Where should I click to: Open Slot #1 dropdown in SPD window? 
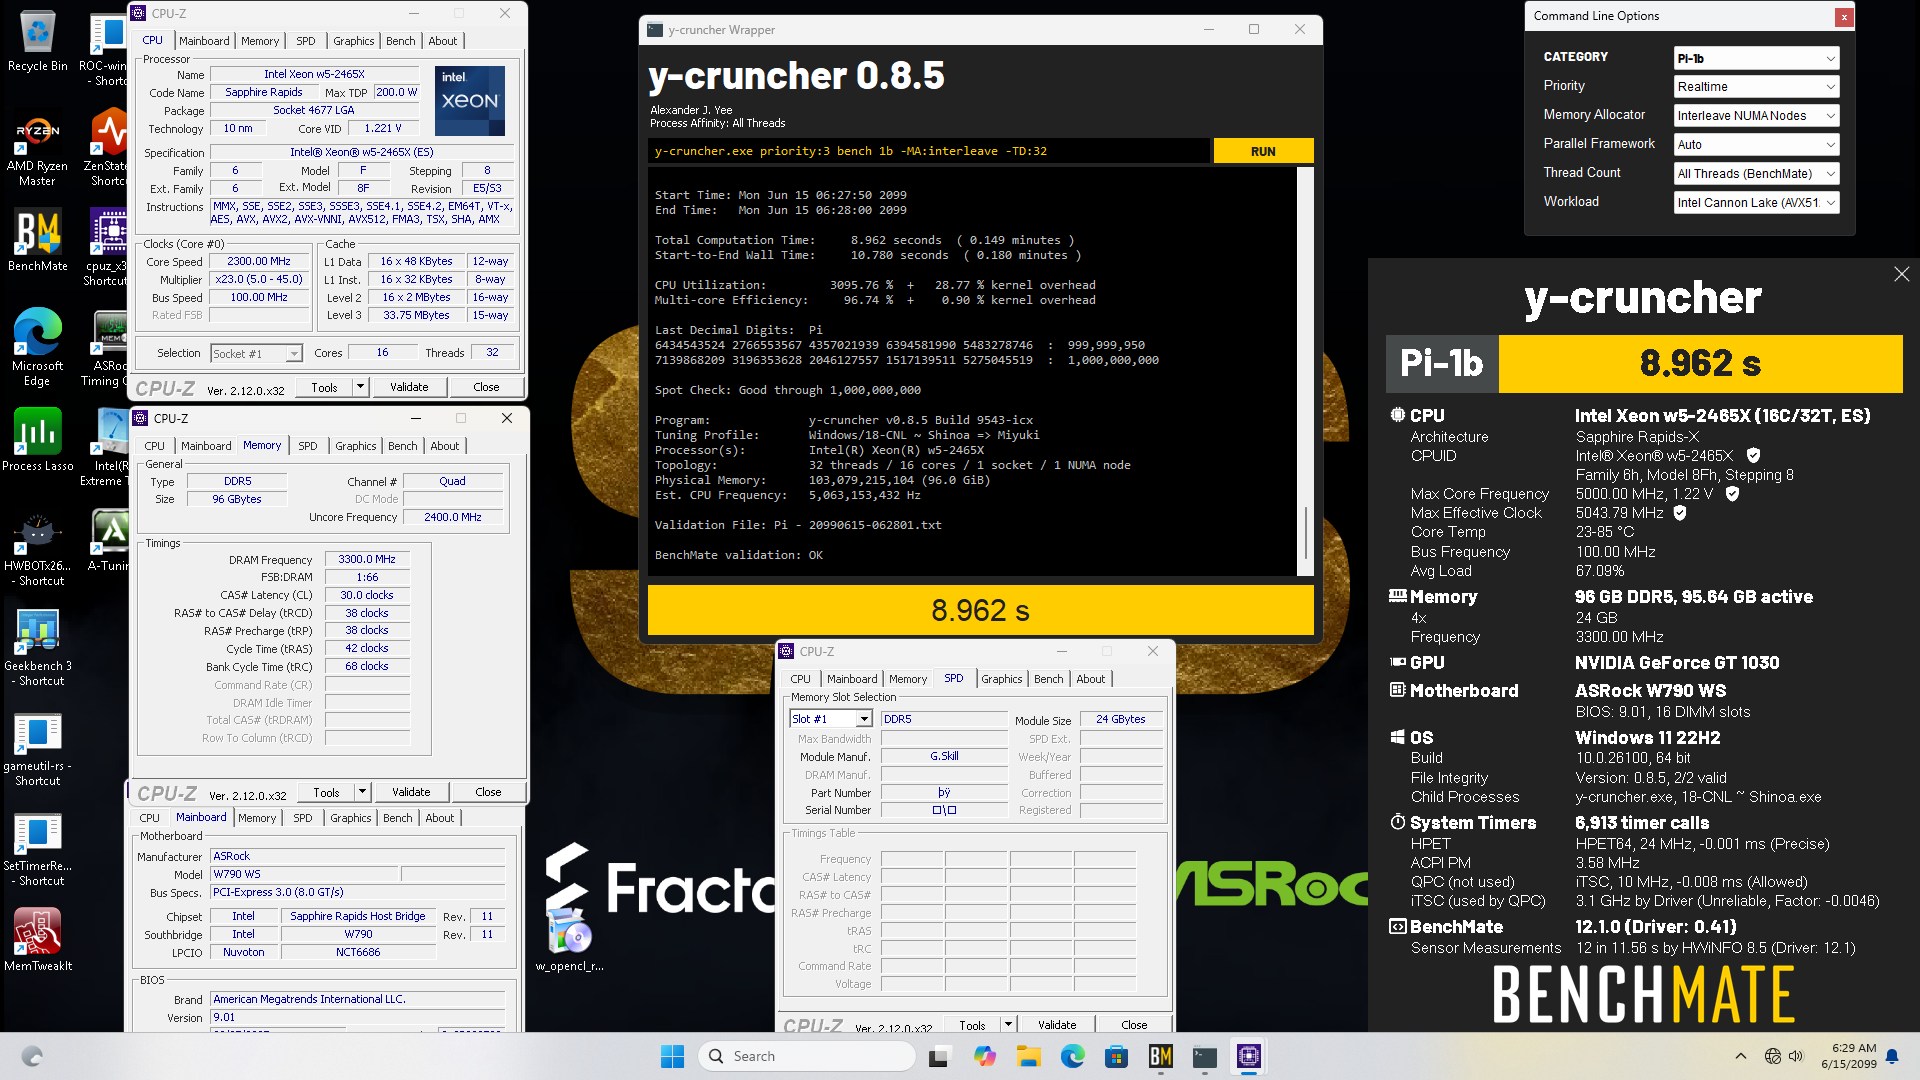[831, 719]
